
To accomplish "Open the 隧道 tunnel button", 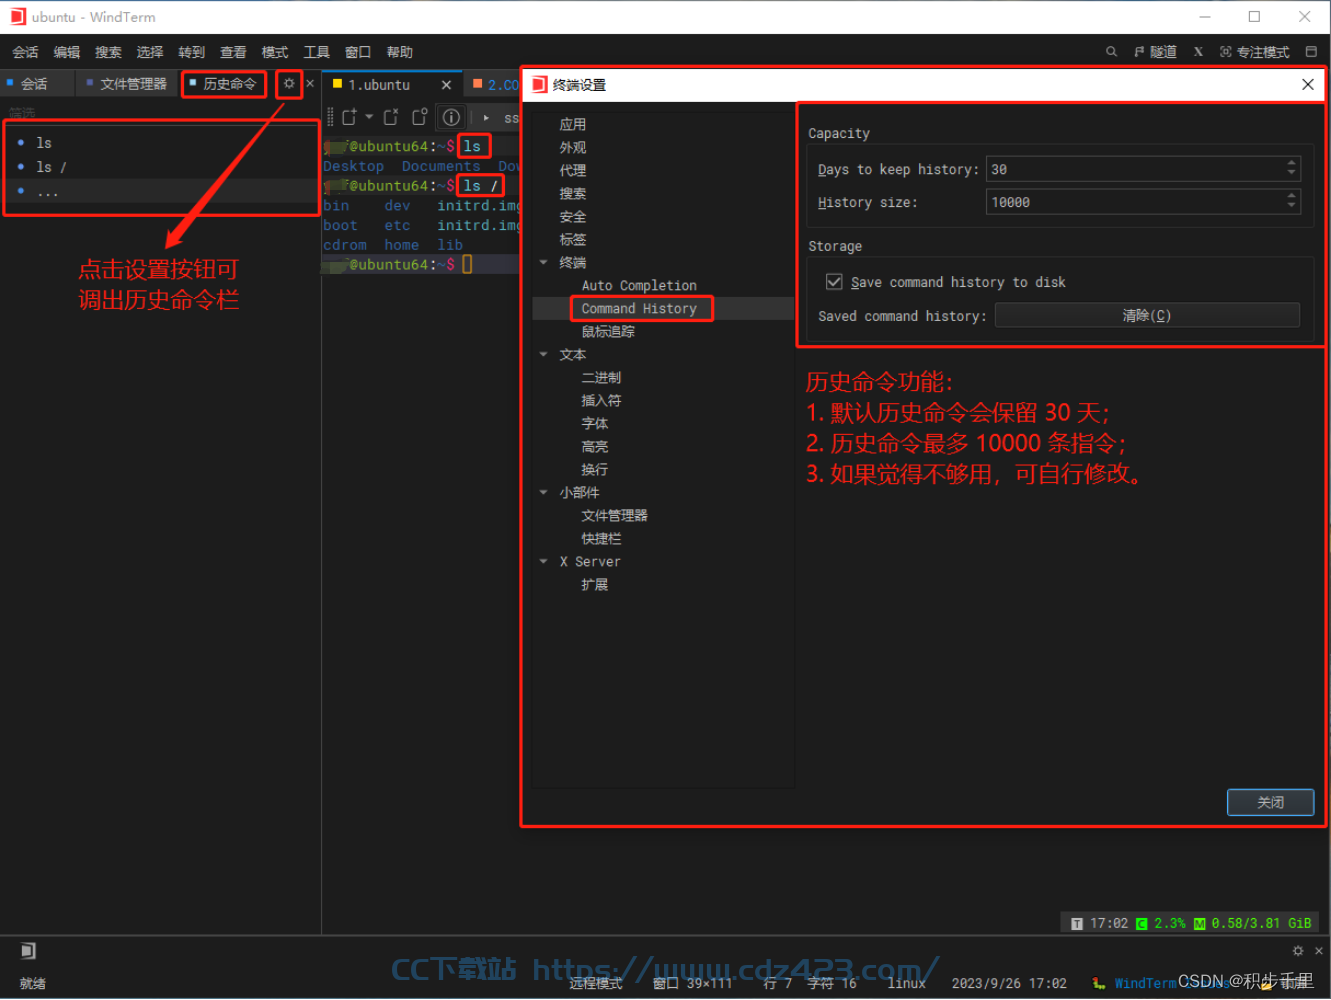I will point(1156,52).
